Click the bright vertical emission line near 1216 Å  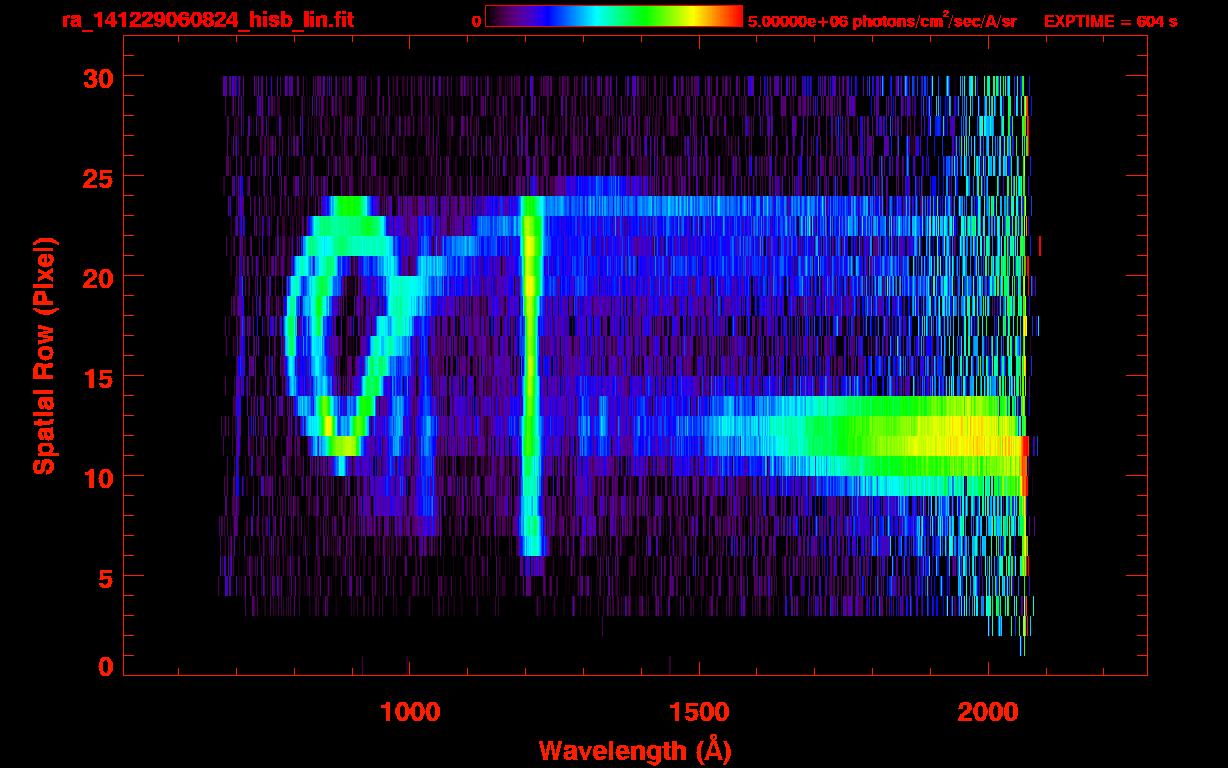[531, 375]
